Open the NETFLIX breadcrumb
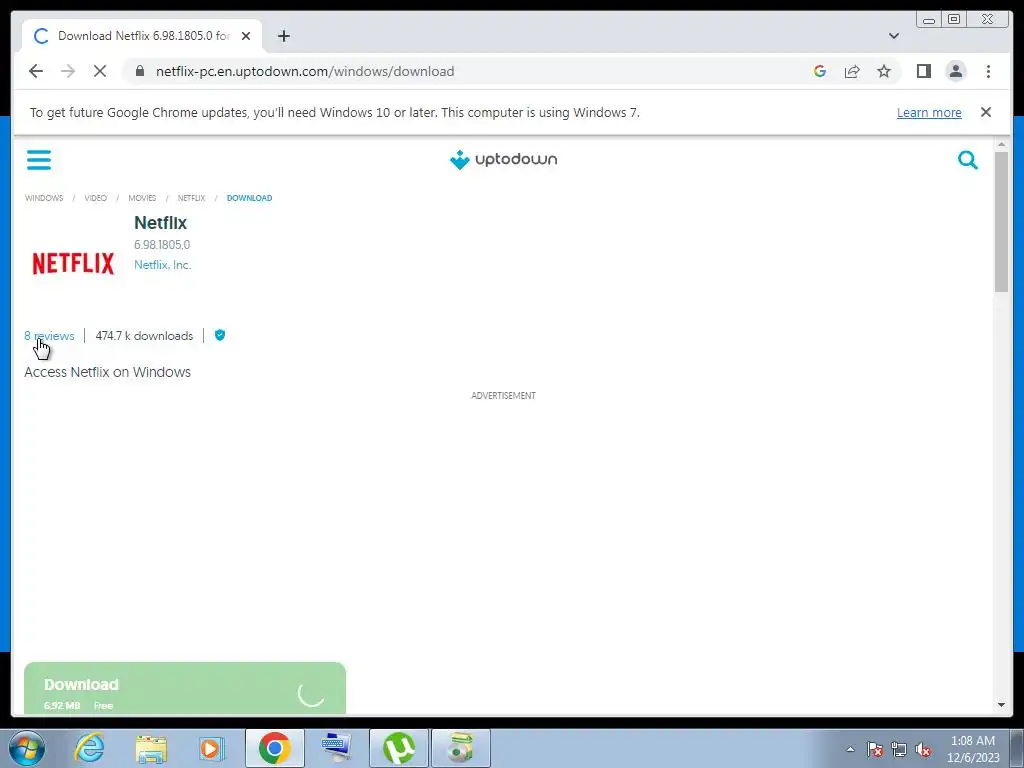The image size is (1024, 768). (x=191, y=198)
